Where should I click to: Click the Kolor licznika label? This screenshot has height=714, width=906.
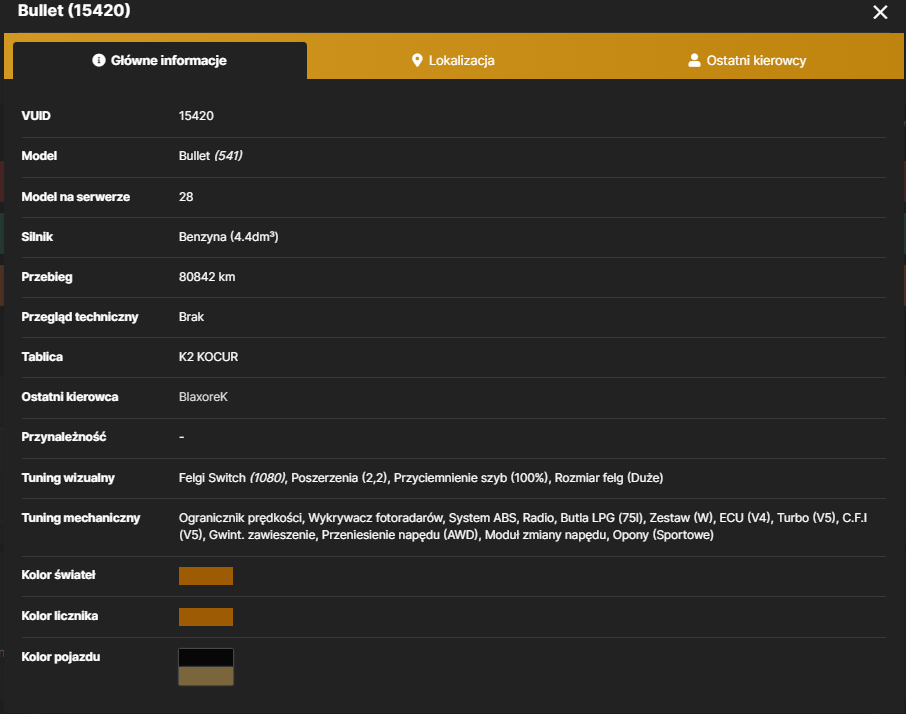point(60,616)
